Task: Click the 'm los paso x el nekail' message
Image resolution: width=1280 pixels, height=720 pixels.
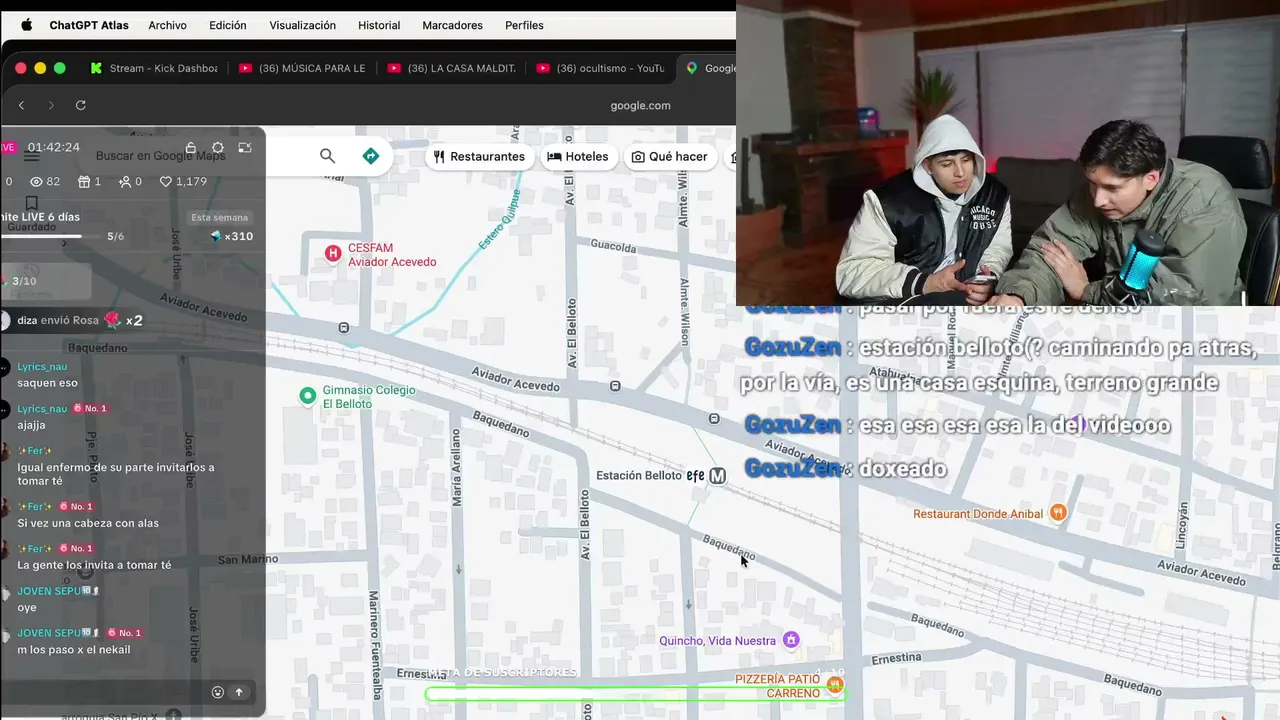Action: (x=74, y=650)
